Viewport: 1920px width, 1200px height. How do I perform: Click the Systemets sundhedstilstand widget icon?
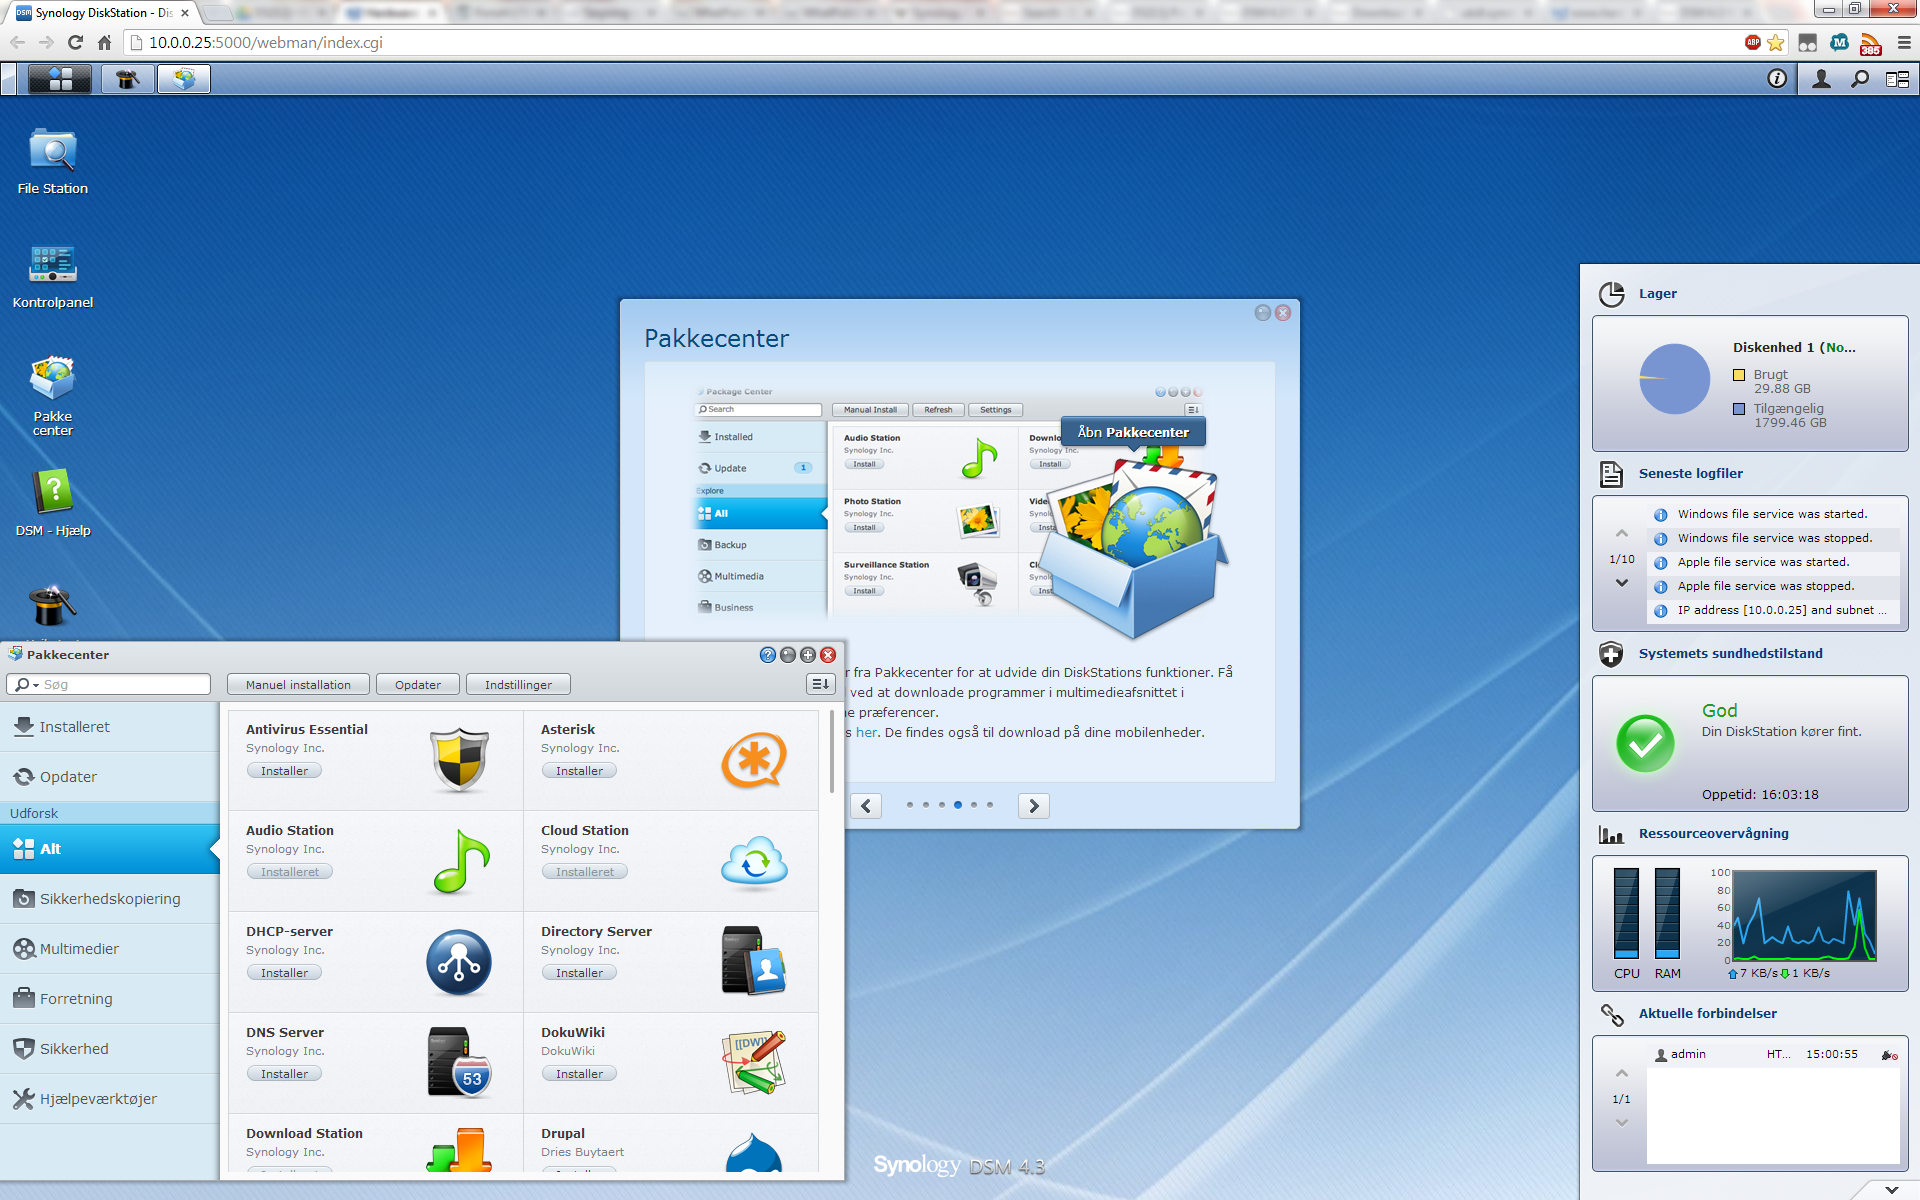point(1611,654)
